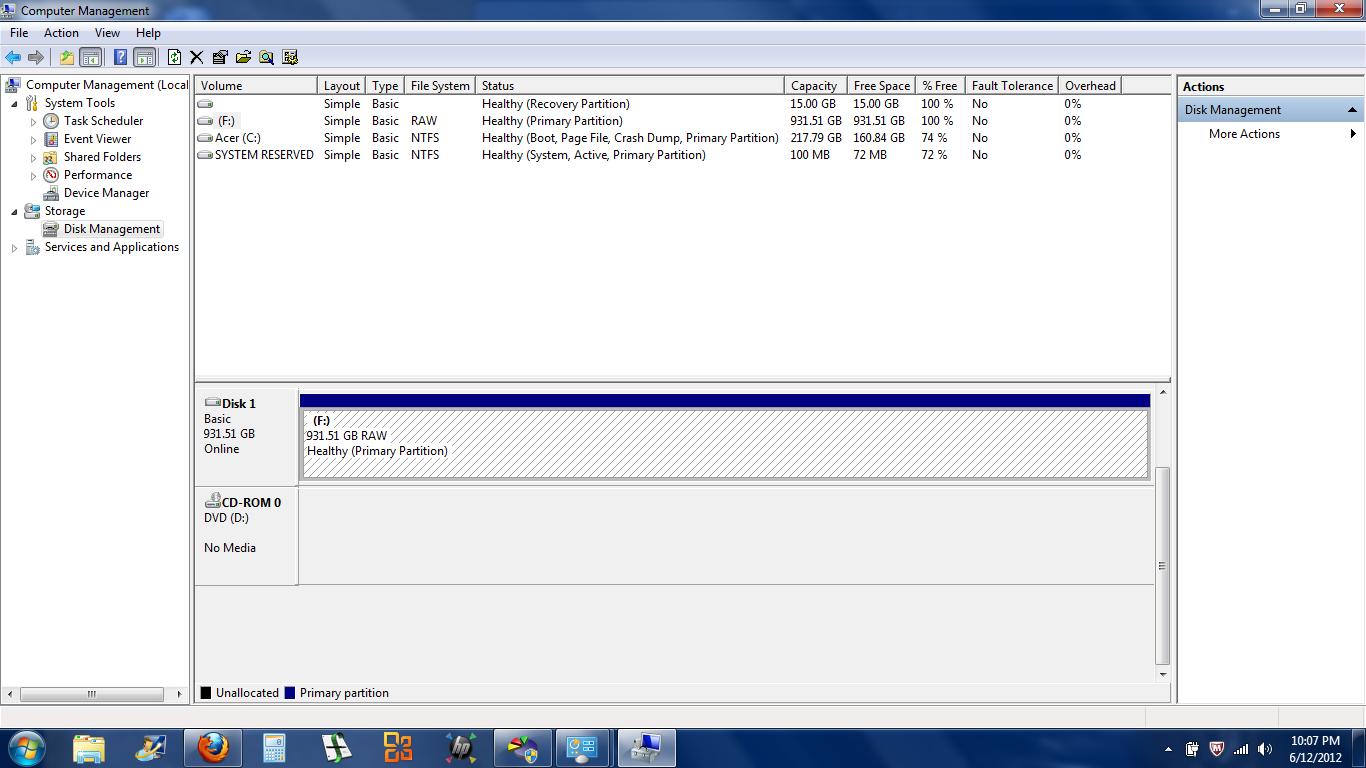
Task: Select the (F:) RAW volume row
Action: (x=658, y=121)
